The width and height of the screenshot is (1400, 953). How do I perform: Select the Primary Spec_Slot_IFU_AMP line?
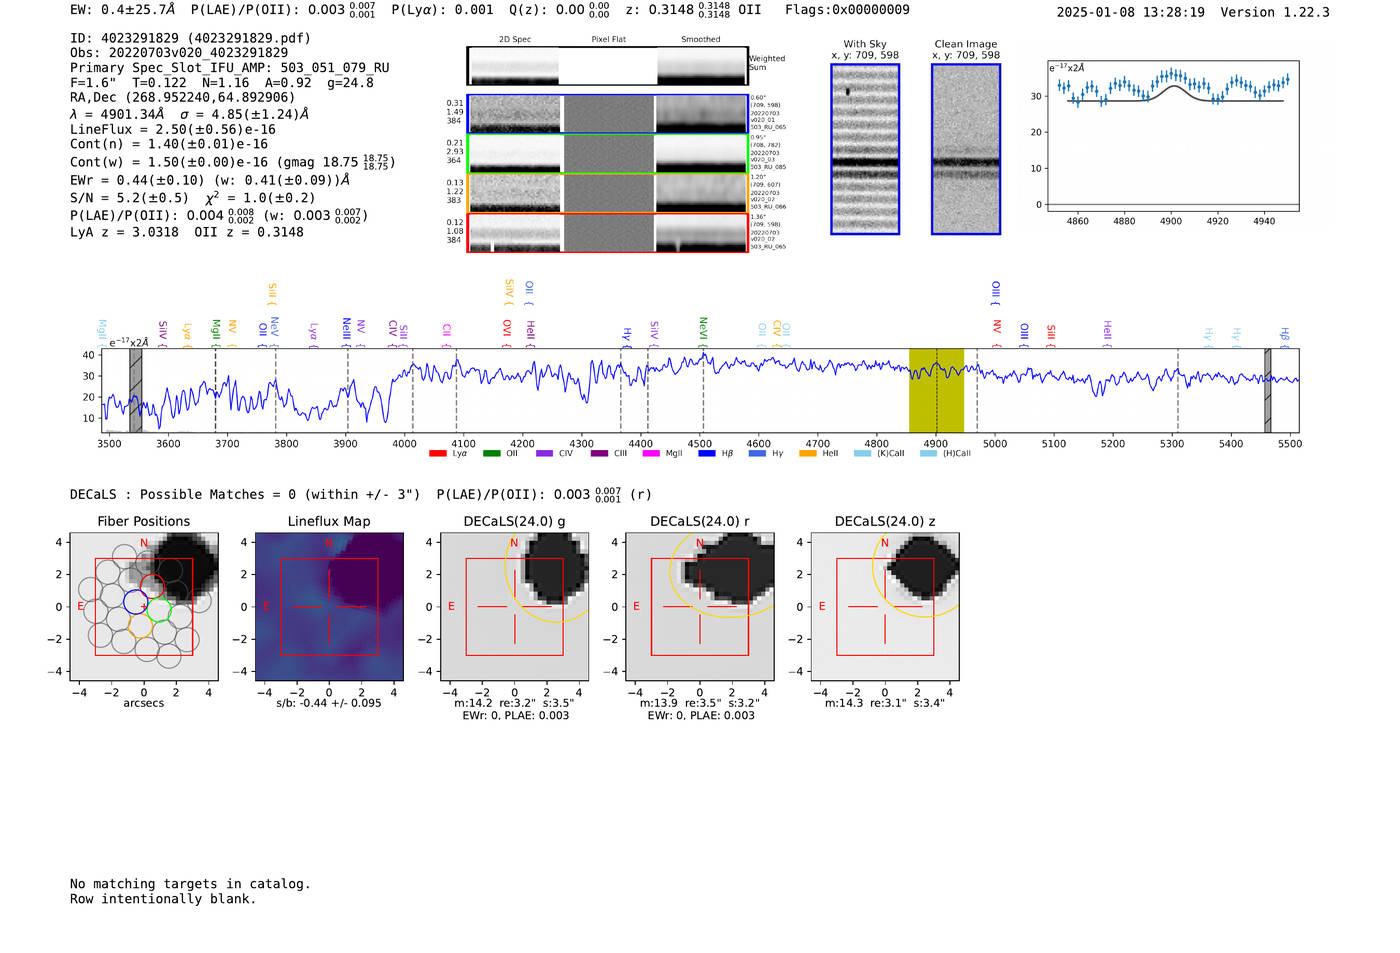(x=230, y=68)
